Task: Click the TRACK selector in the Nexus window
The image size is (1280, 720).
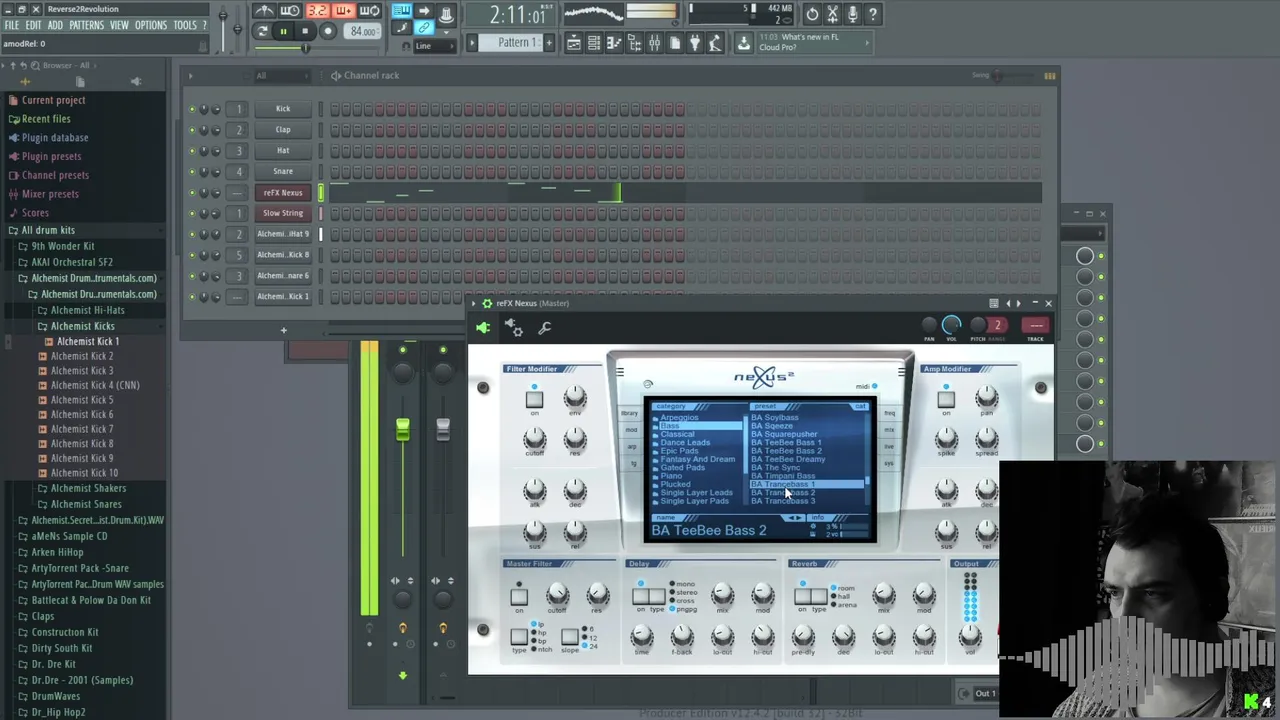Action: pos(1035,325)
